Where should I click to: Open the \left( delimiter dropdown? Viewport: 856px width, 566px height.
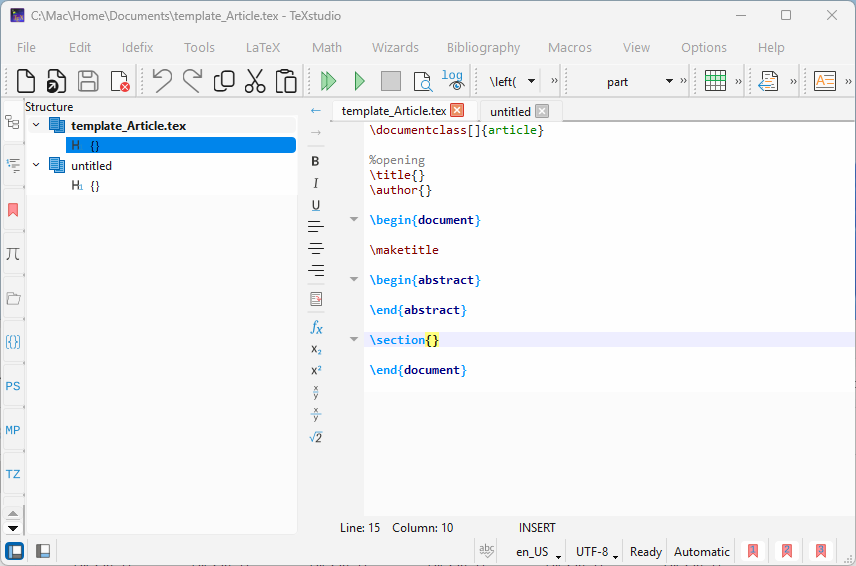point(531,81)
